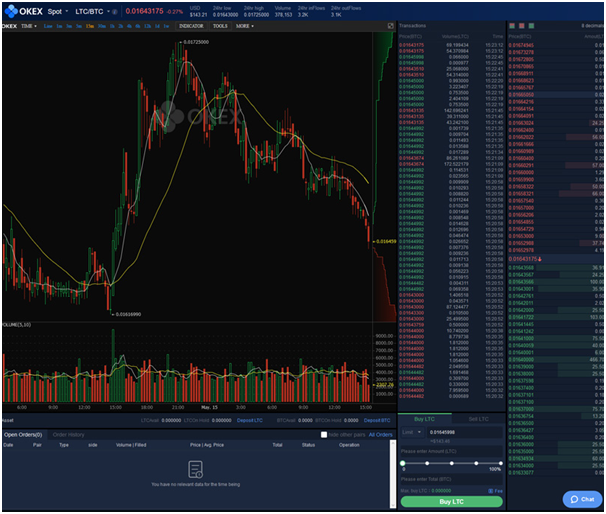Select the Line chart interval
Viewport: 606px width, 514px height.
(48, 26)
